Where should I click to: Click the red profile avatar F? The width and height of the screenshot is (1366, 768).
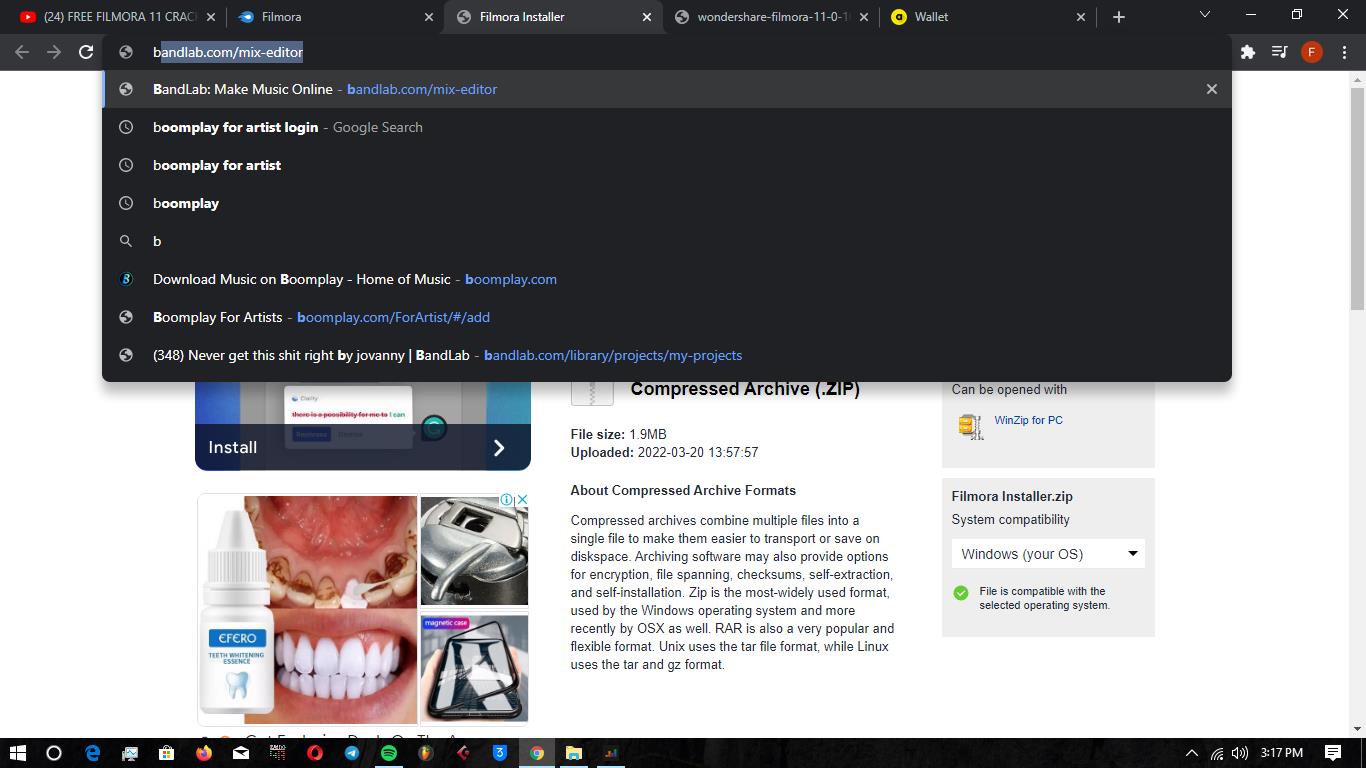pyautogui.click(x=1311, y=52)
